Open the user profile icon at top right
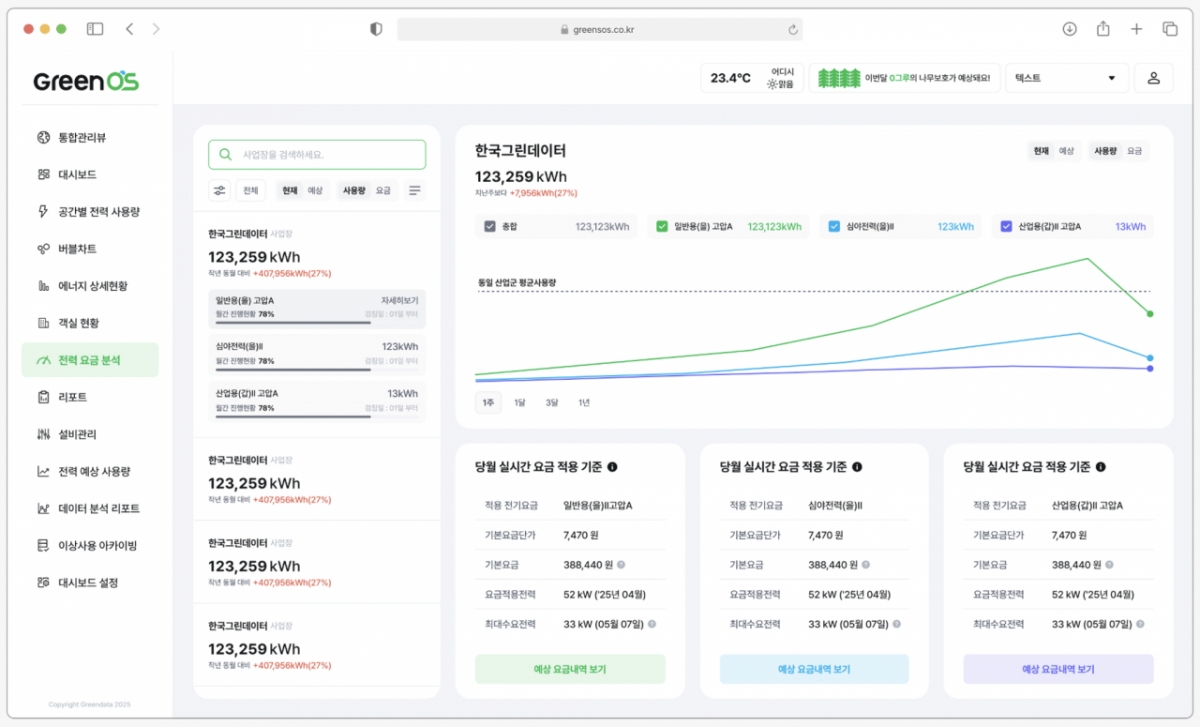 pyautogui.click(x=1154, y=77)
